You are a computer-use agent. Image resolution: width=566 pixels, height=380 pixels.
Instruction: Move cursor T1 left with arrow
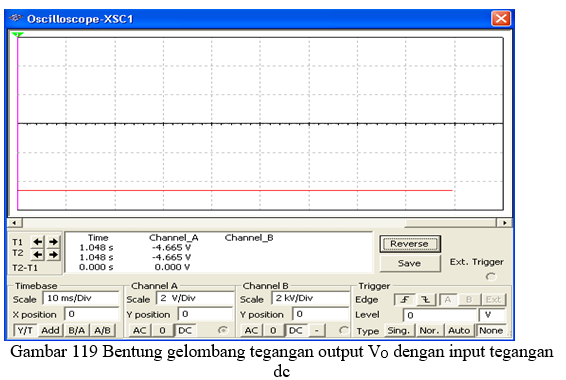point(38,241)
